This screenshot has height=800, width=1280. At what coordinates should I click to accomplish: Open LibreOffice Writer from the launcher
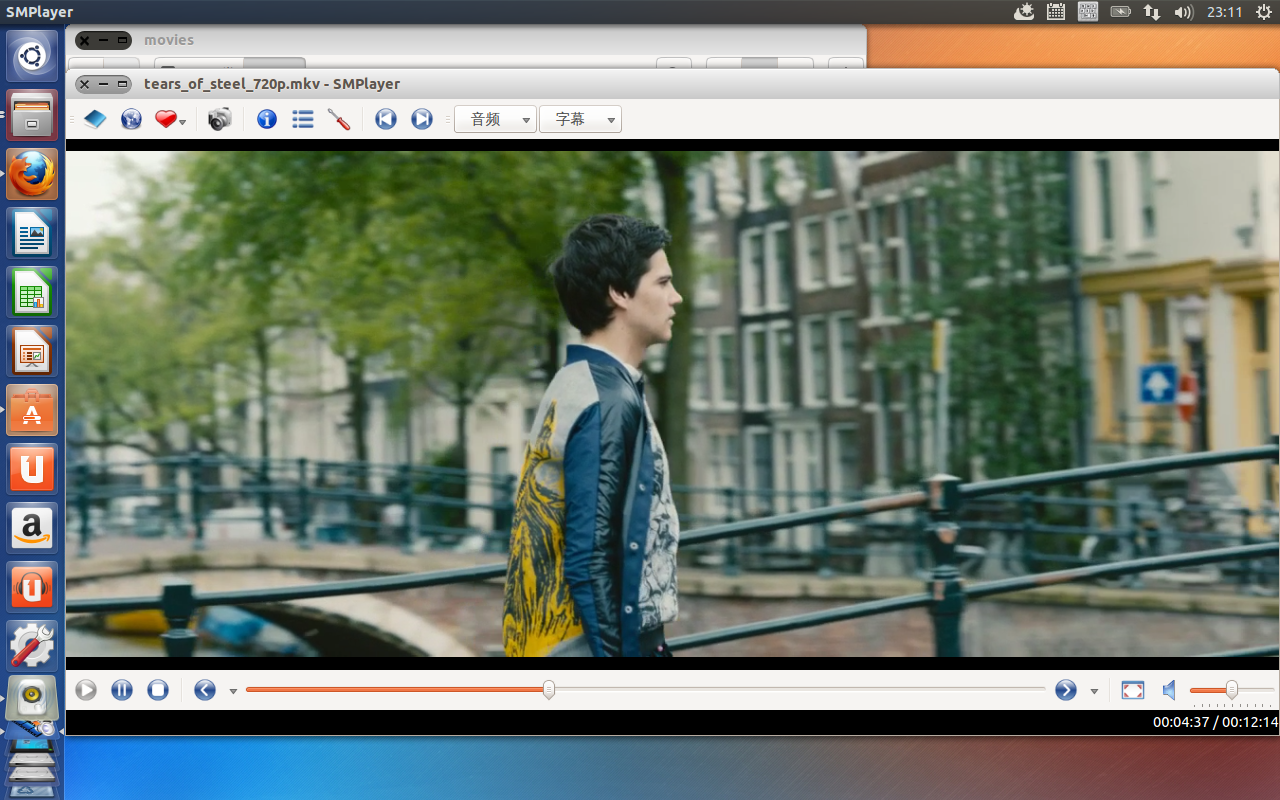point(32,232)
